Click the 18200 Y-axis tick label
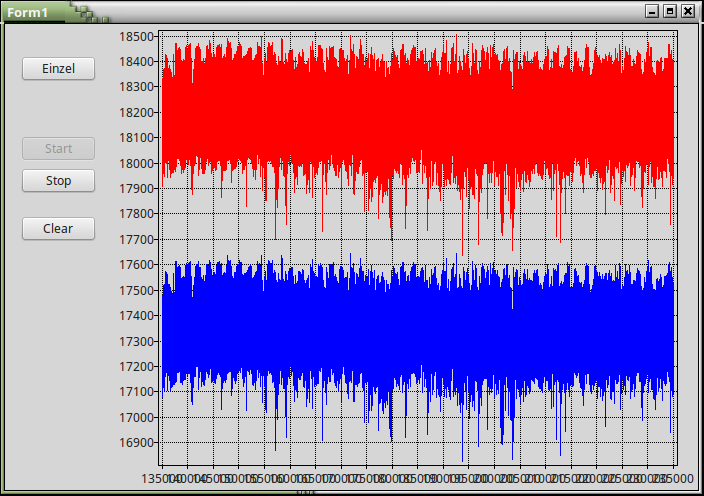 pyautogui.click(x=136, y=113)
